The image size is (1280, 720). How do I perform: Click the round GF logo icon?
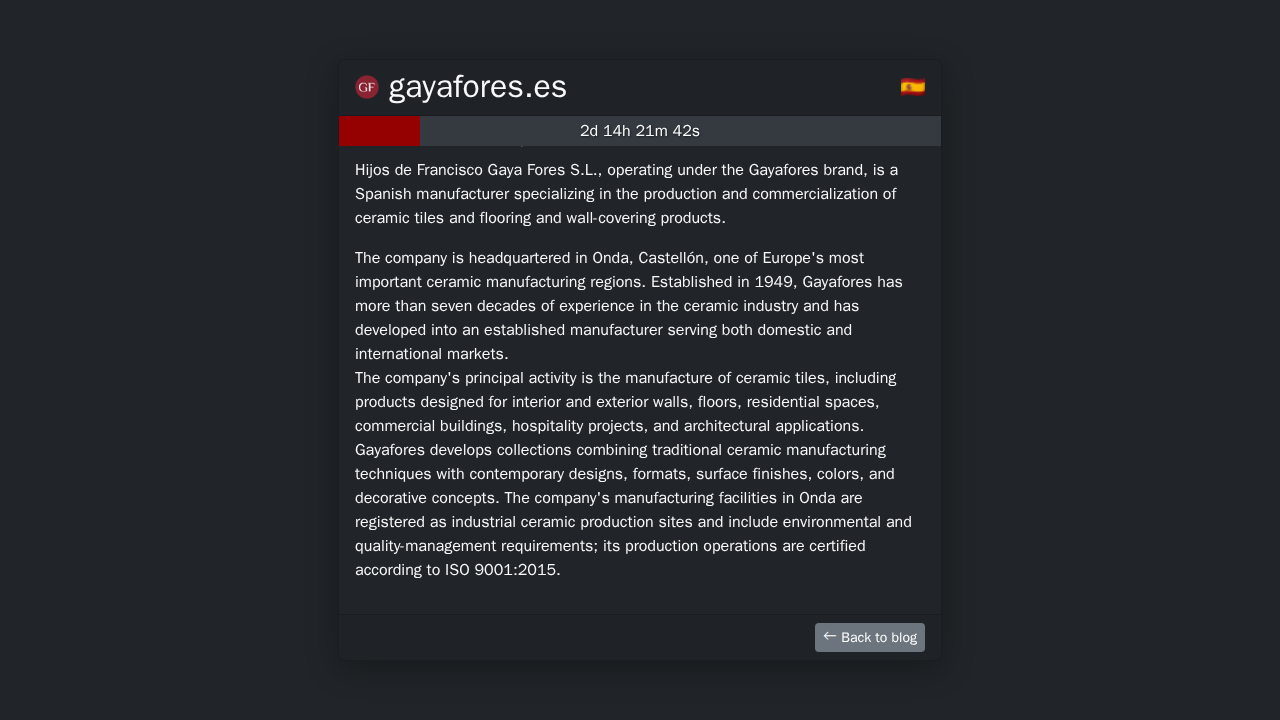[367, 87]
